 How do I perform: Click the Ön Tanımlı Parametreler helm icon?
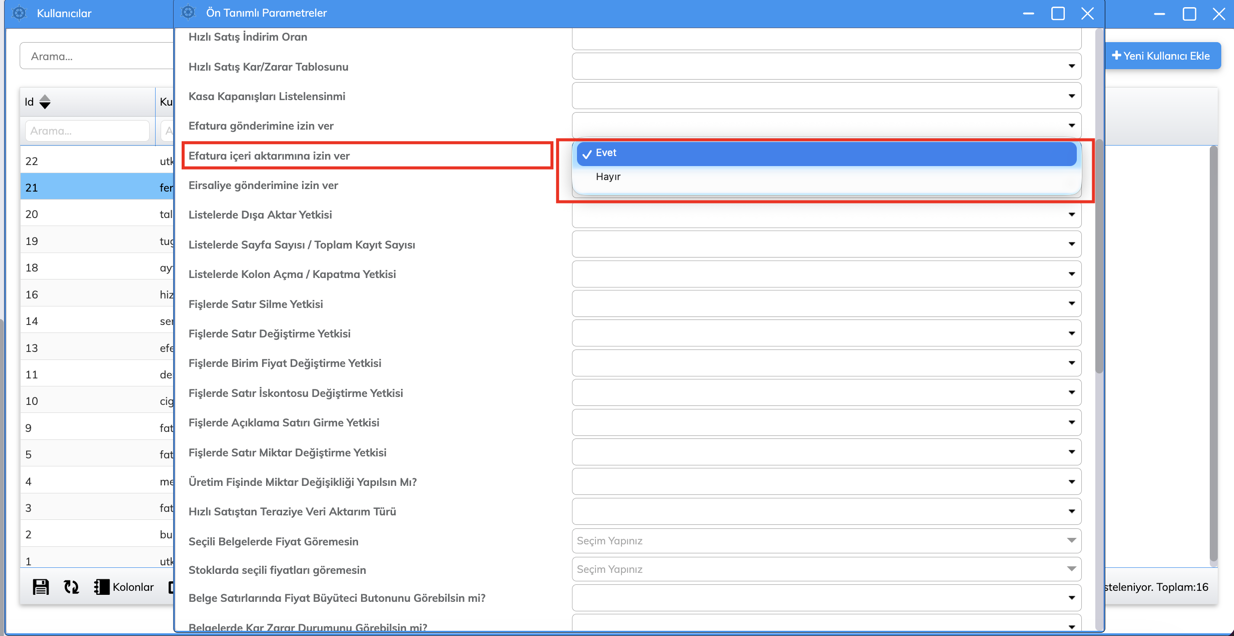(188, 13)
